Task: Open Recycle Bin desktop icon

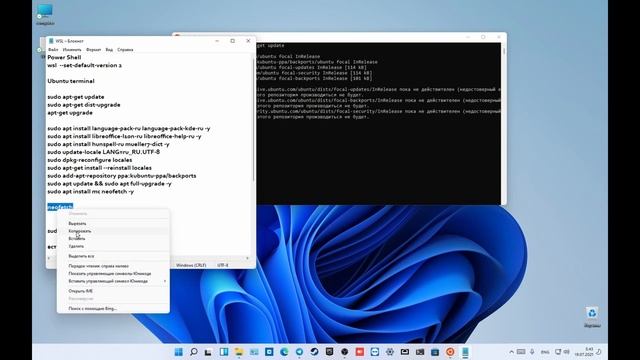Action: pyautogui.click(x=592, y=317)
